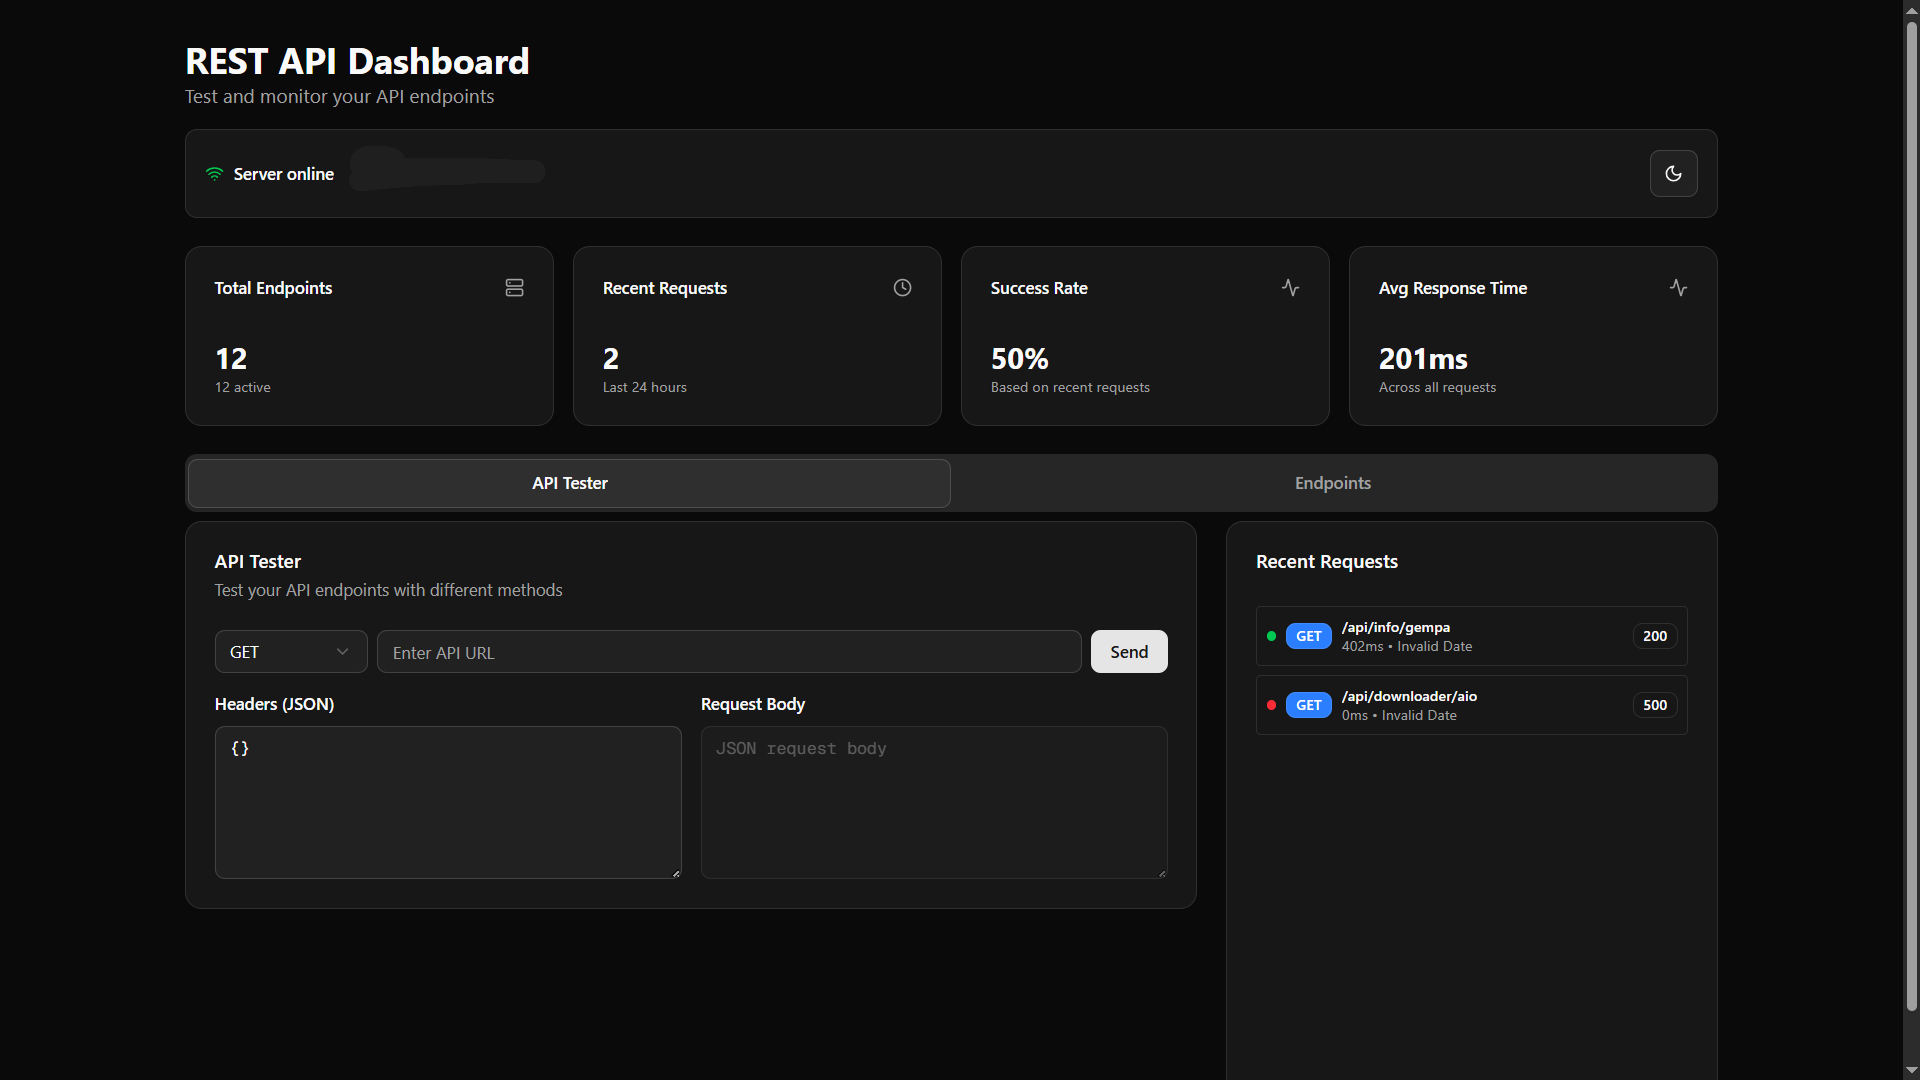The width and height of the screenshot is (1920, 1080).
Task: Toggle dark mode with moon icon
Action: point(1673,174)
